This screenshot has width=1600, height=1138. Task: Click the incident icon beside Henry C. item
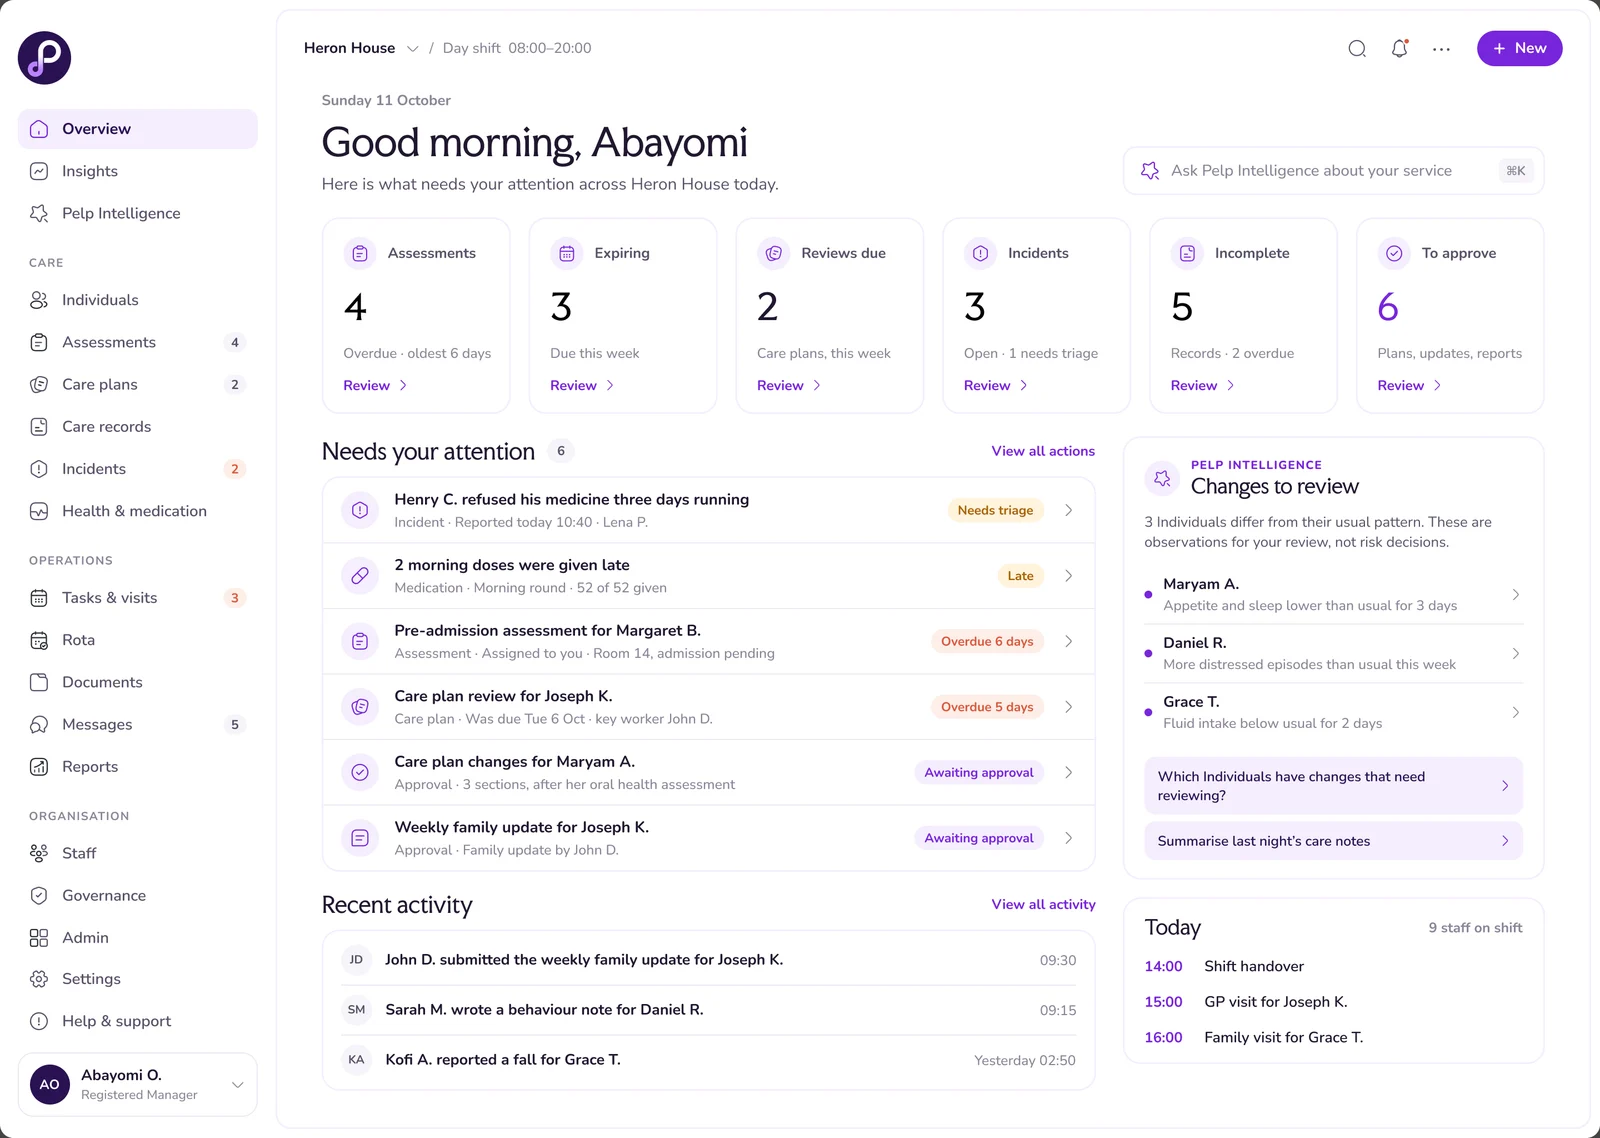[360, 510]
